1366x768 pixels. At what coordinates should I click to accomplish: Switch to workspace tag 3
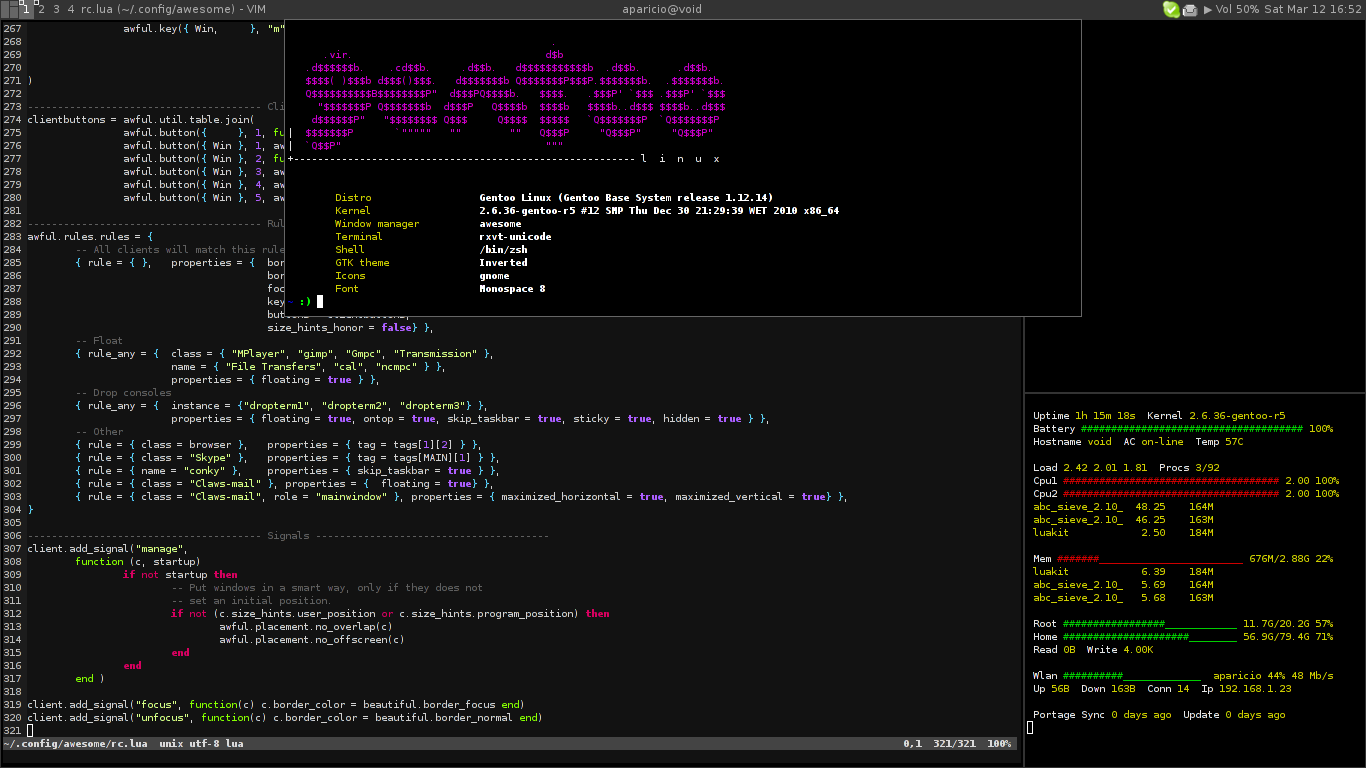click(56, 9)
